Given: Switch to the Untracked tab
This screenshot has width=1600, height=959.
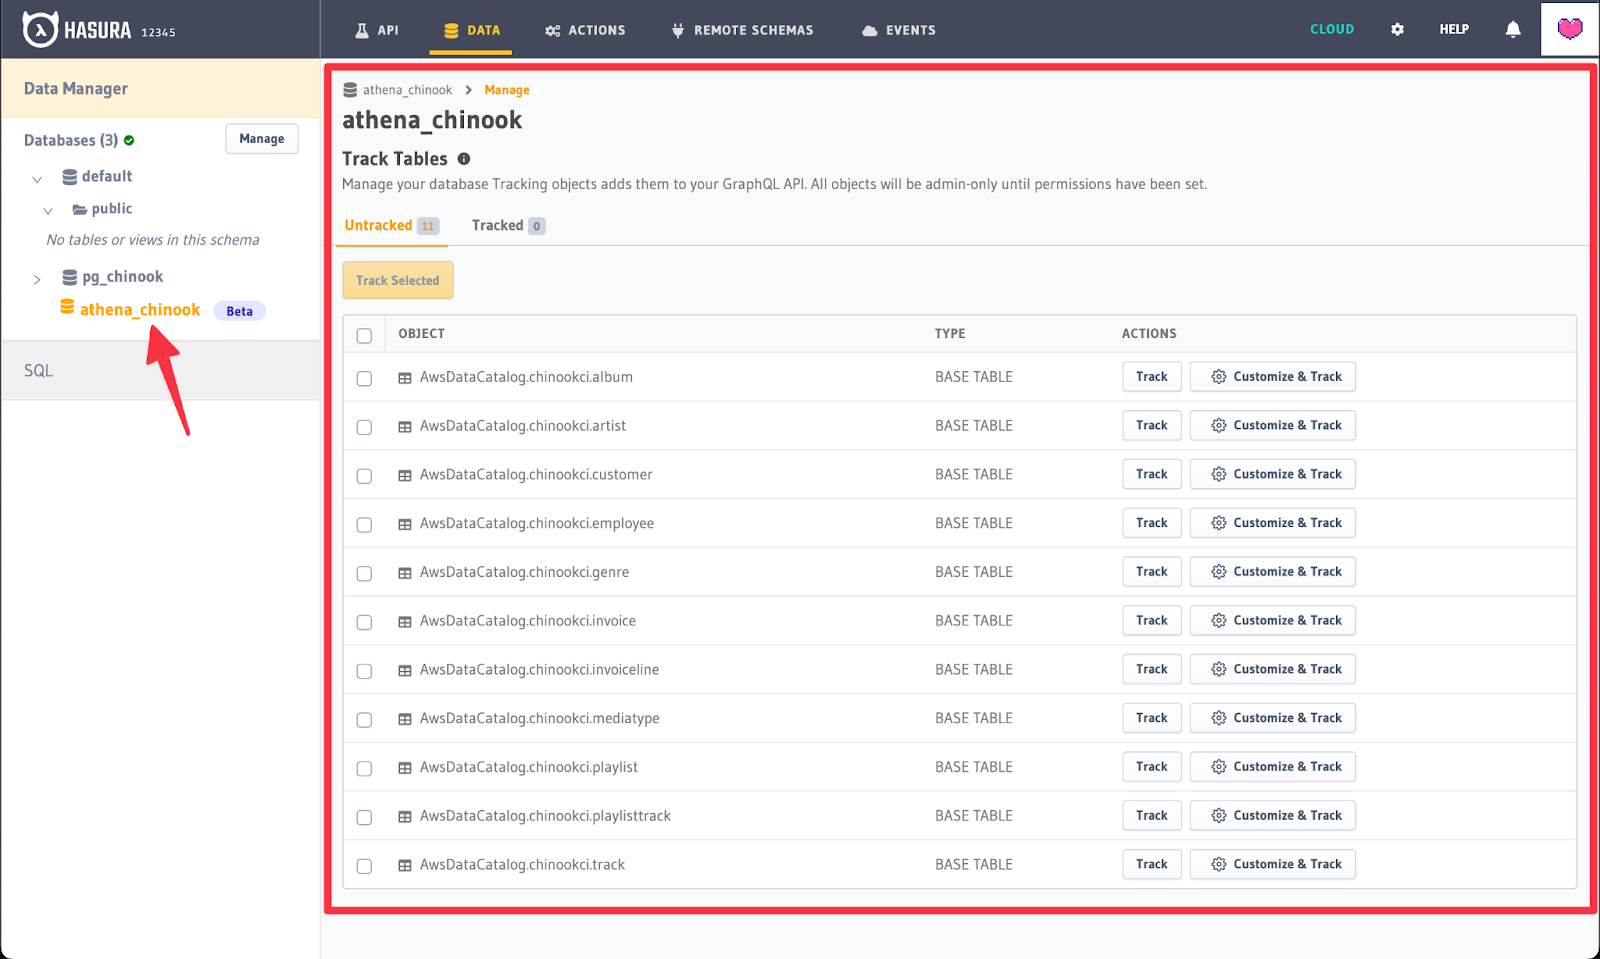Looking at the screenshot, I should pyautogui.click(x=391, y=226).
